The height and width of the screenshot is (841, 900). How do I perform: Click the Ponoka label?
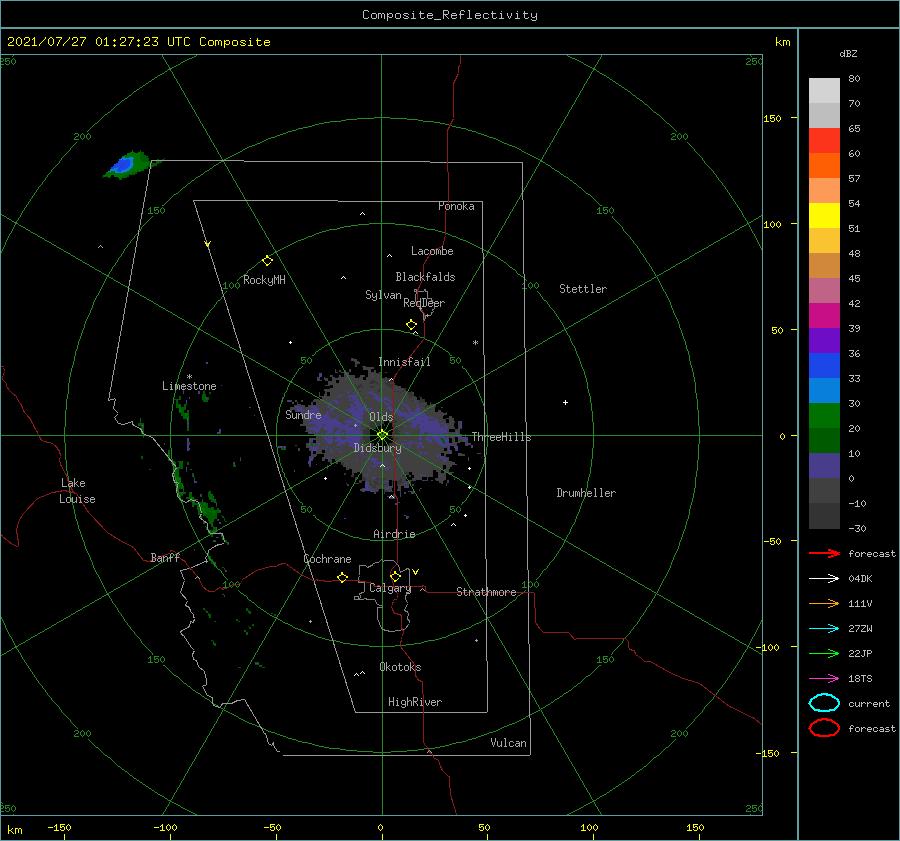[x=456, y=206]
